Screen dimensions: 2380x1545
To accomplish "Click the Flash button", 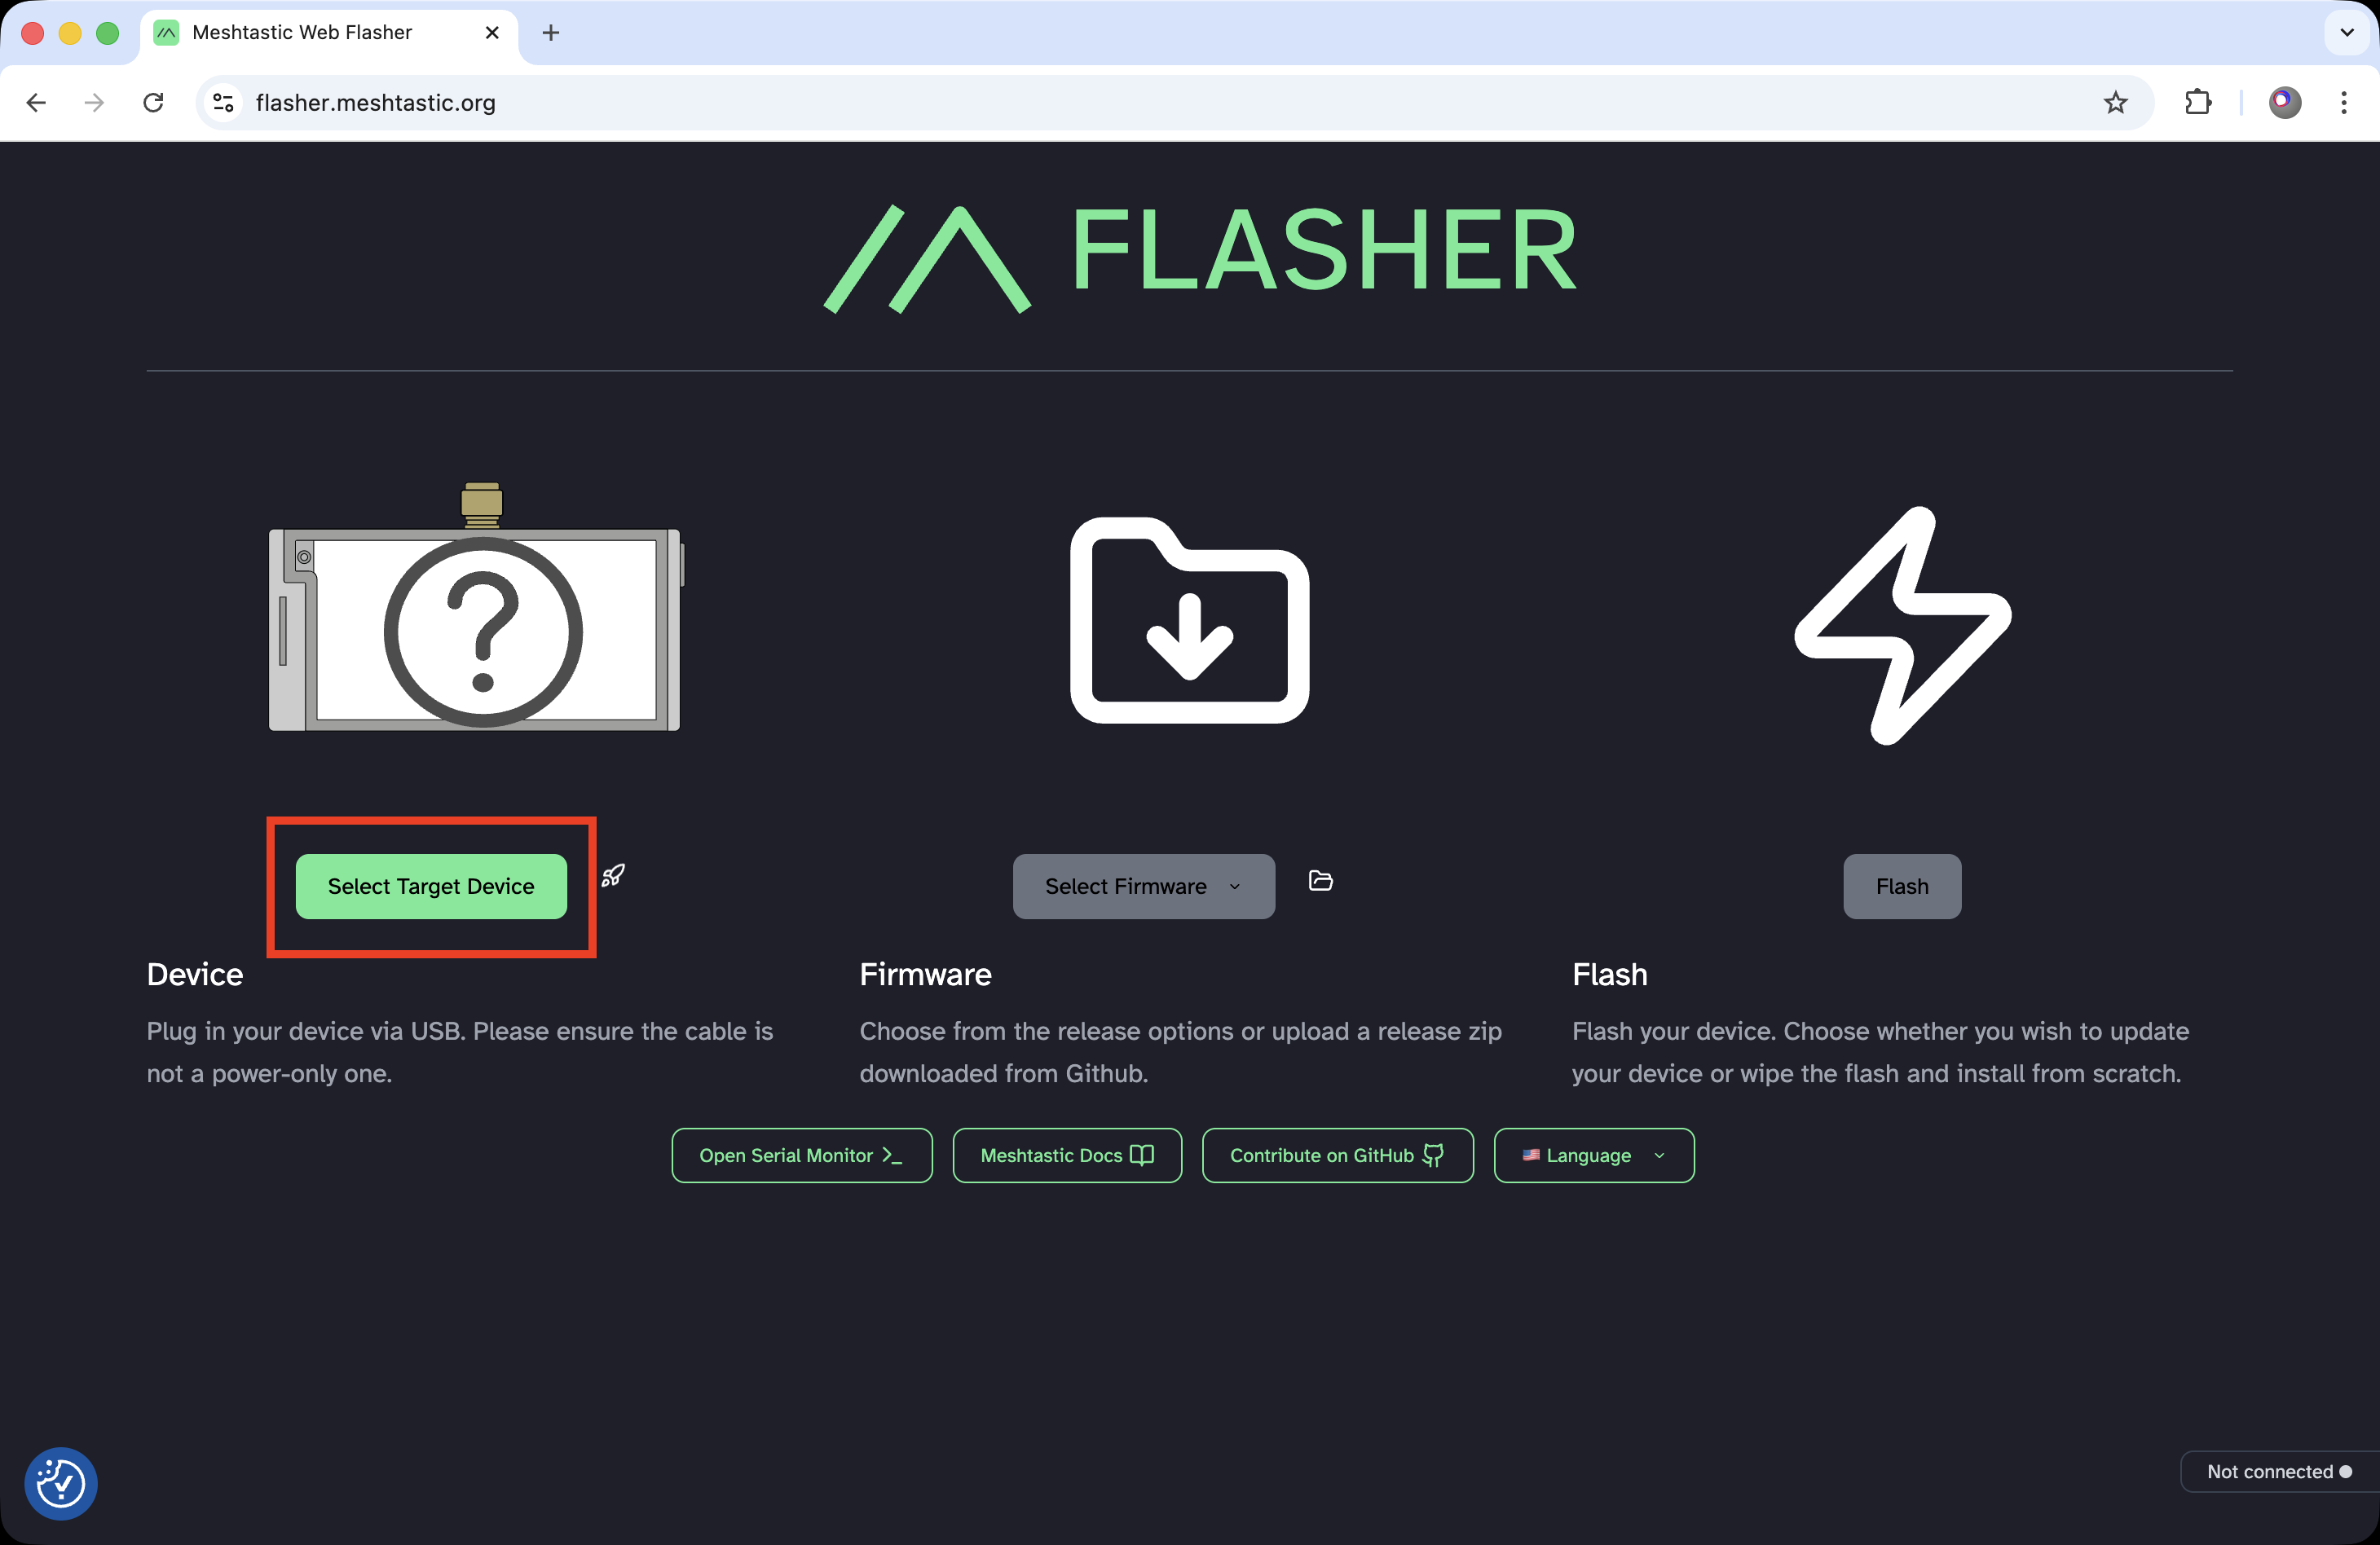I will 1901,886.
